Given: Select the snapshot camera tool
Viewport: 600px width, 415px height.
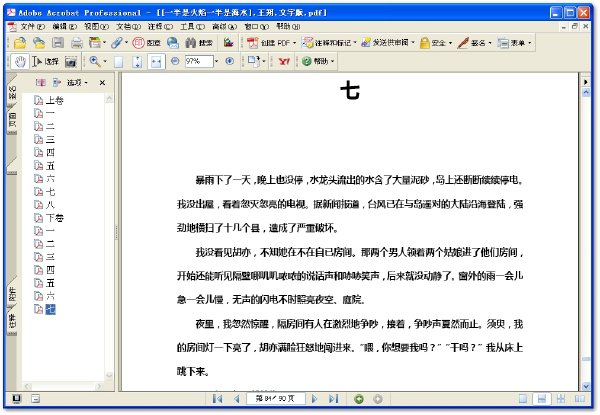Looking at the screenshot, I should [x=70, y=61].
